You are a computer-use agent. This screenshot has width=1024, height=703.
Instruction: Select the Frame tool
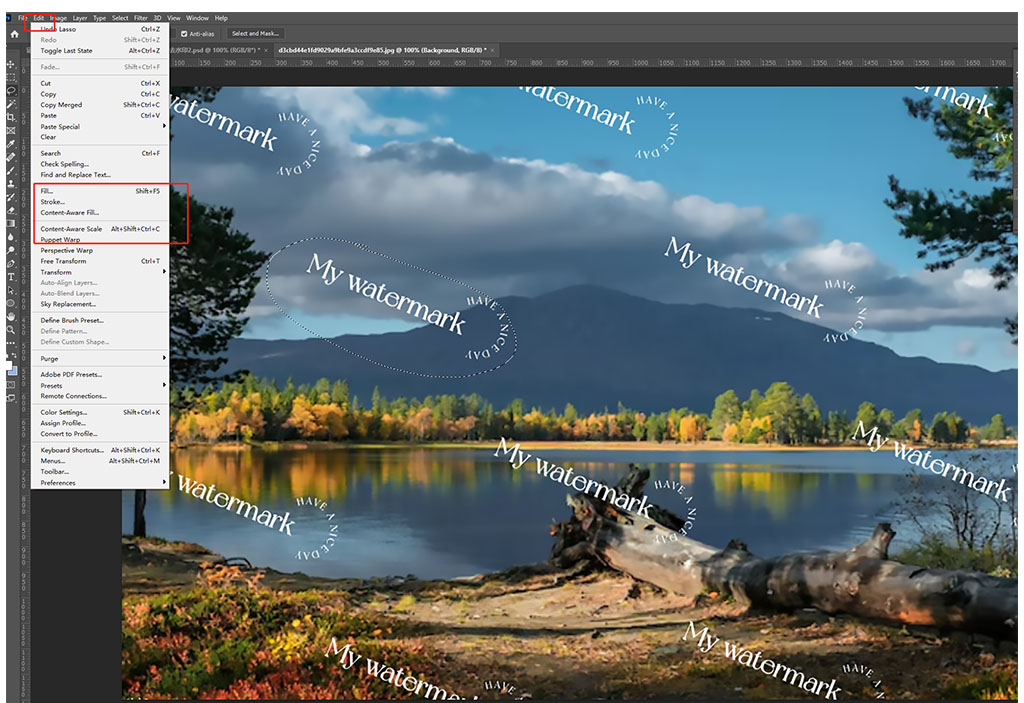[11, 130]
